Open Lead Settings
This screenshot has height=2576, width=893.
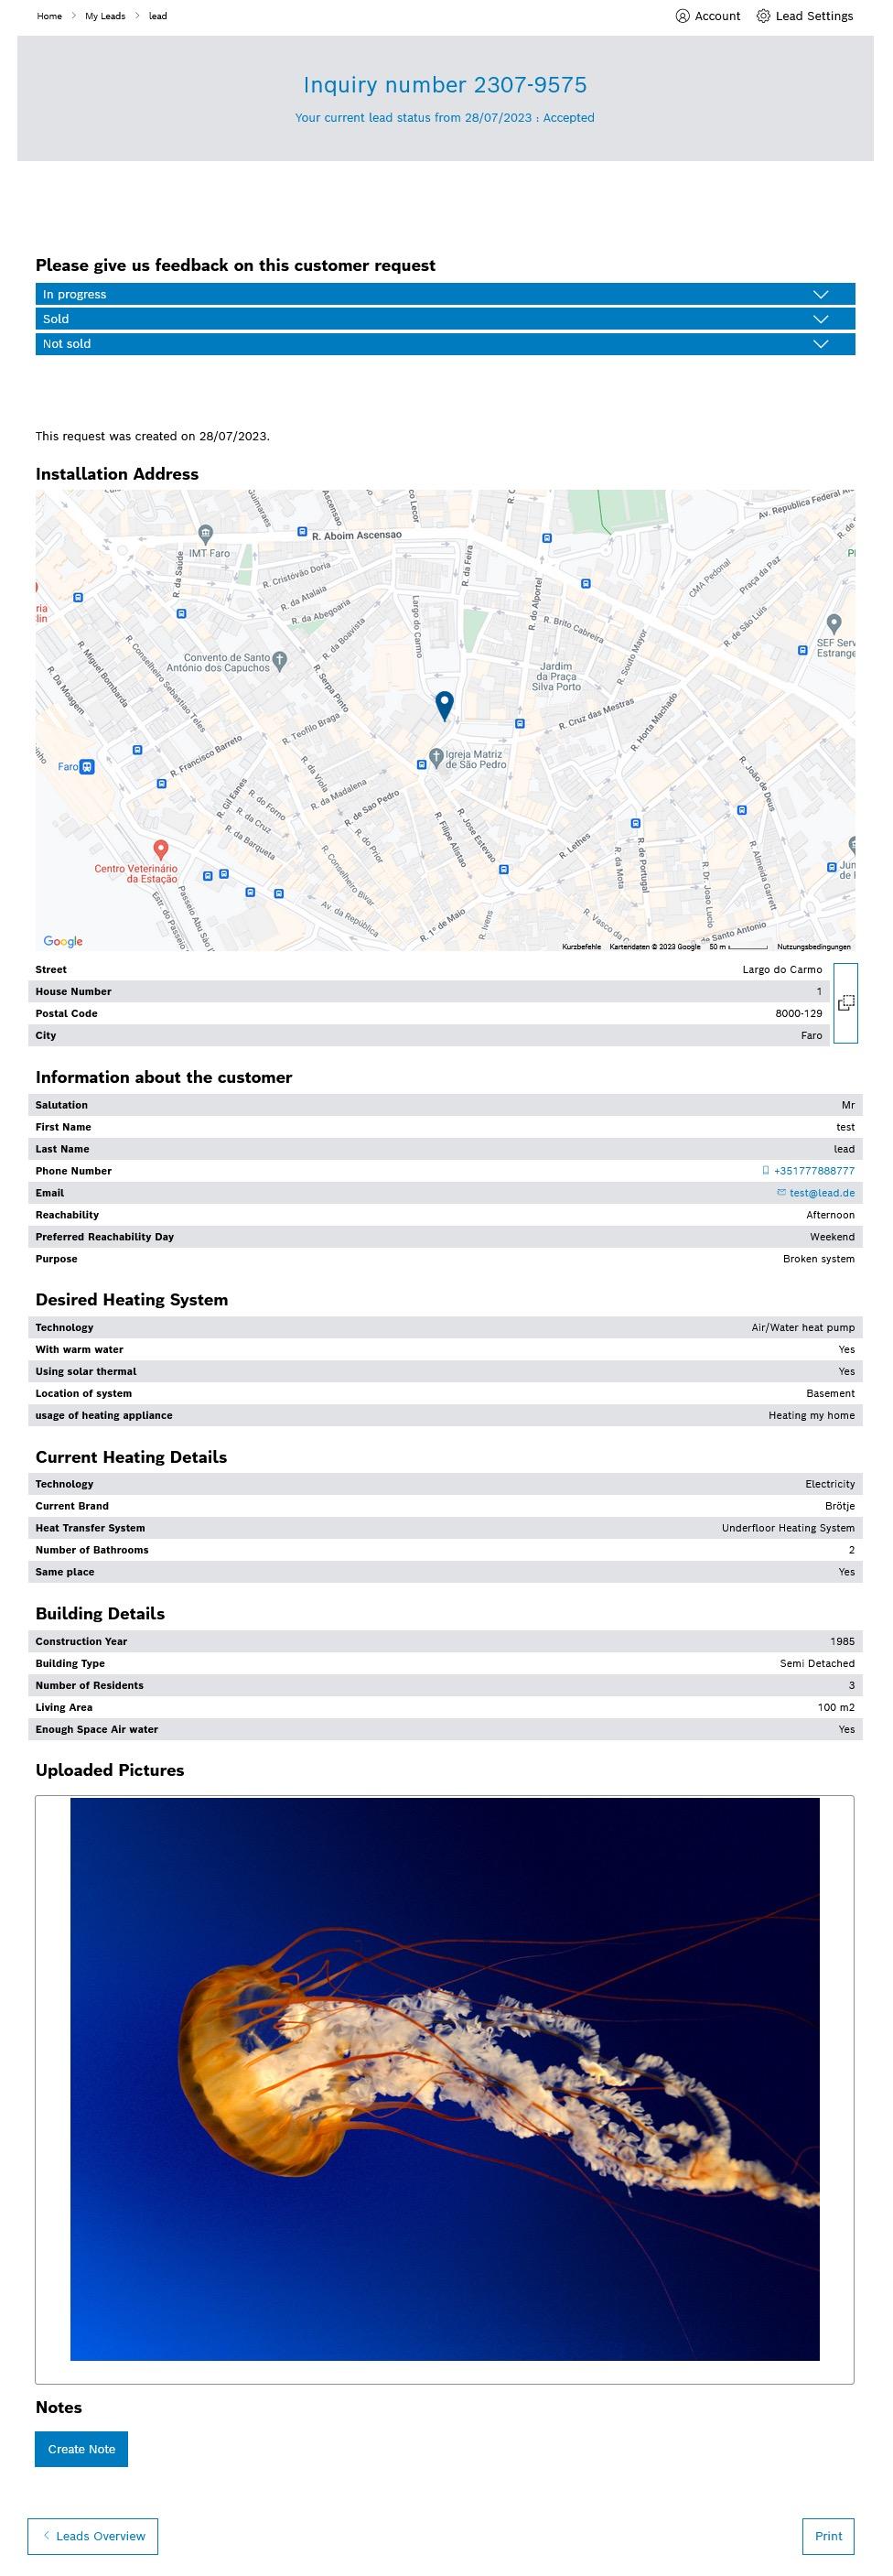(805, 16)
